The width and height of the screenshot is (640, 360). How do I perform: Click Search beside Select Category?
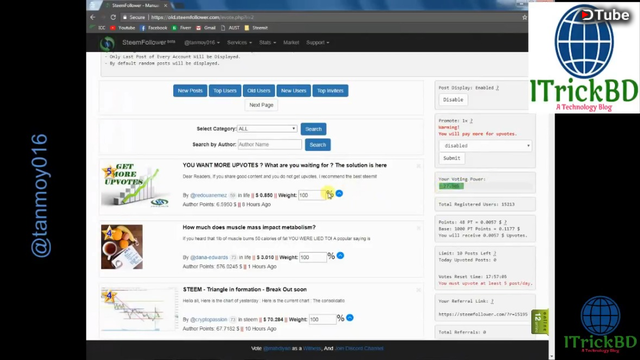(313, 129)
